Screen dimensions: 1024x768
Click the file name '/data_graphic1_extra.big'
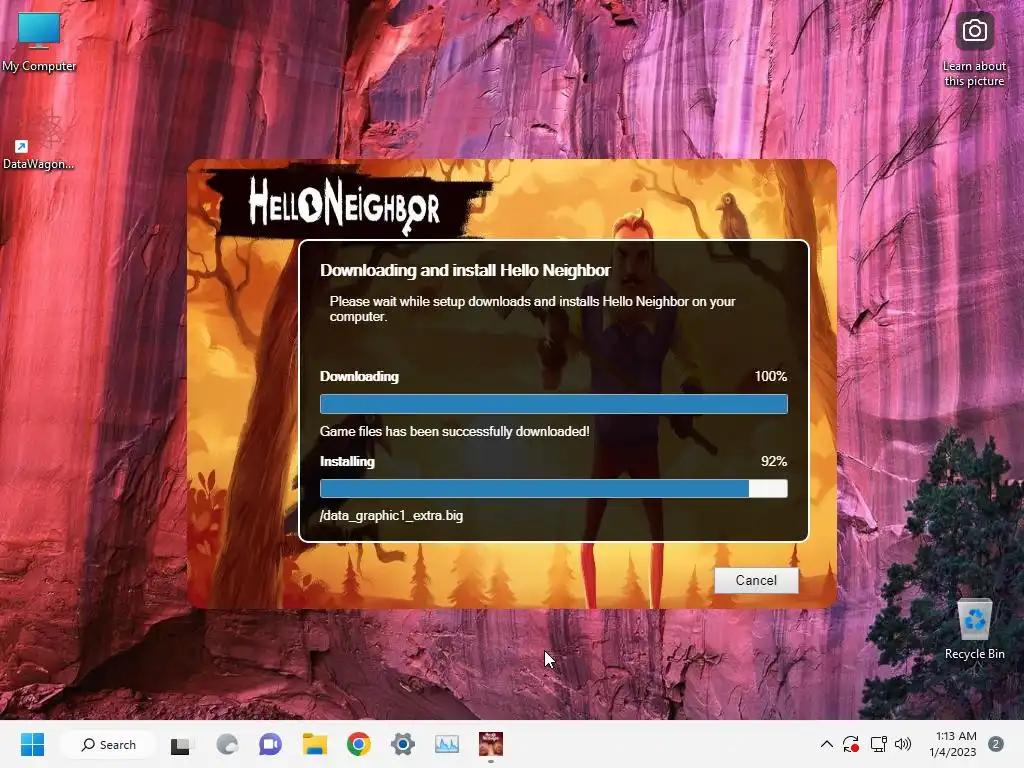coord(391,515)
